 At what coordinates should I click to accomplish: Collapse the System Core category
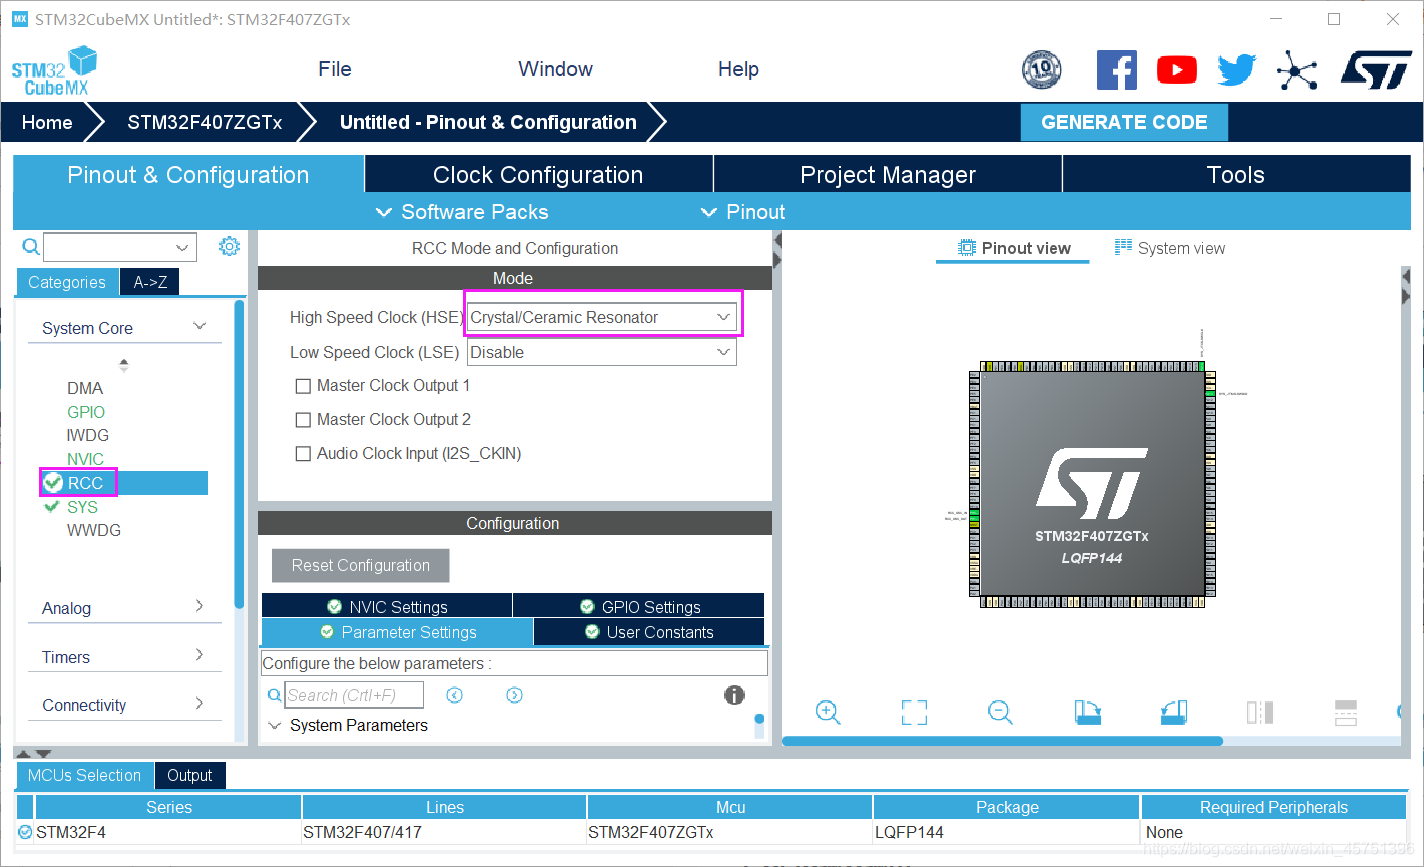click(199, 327)
